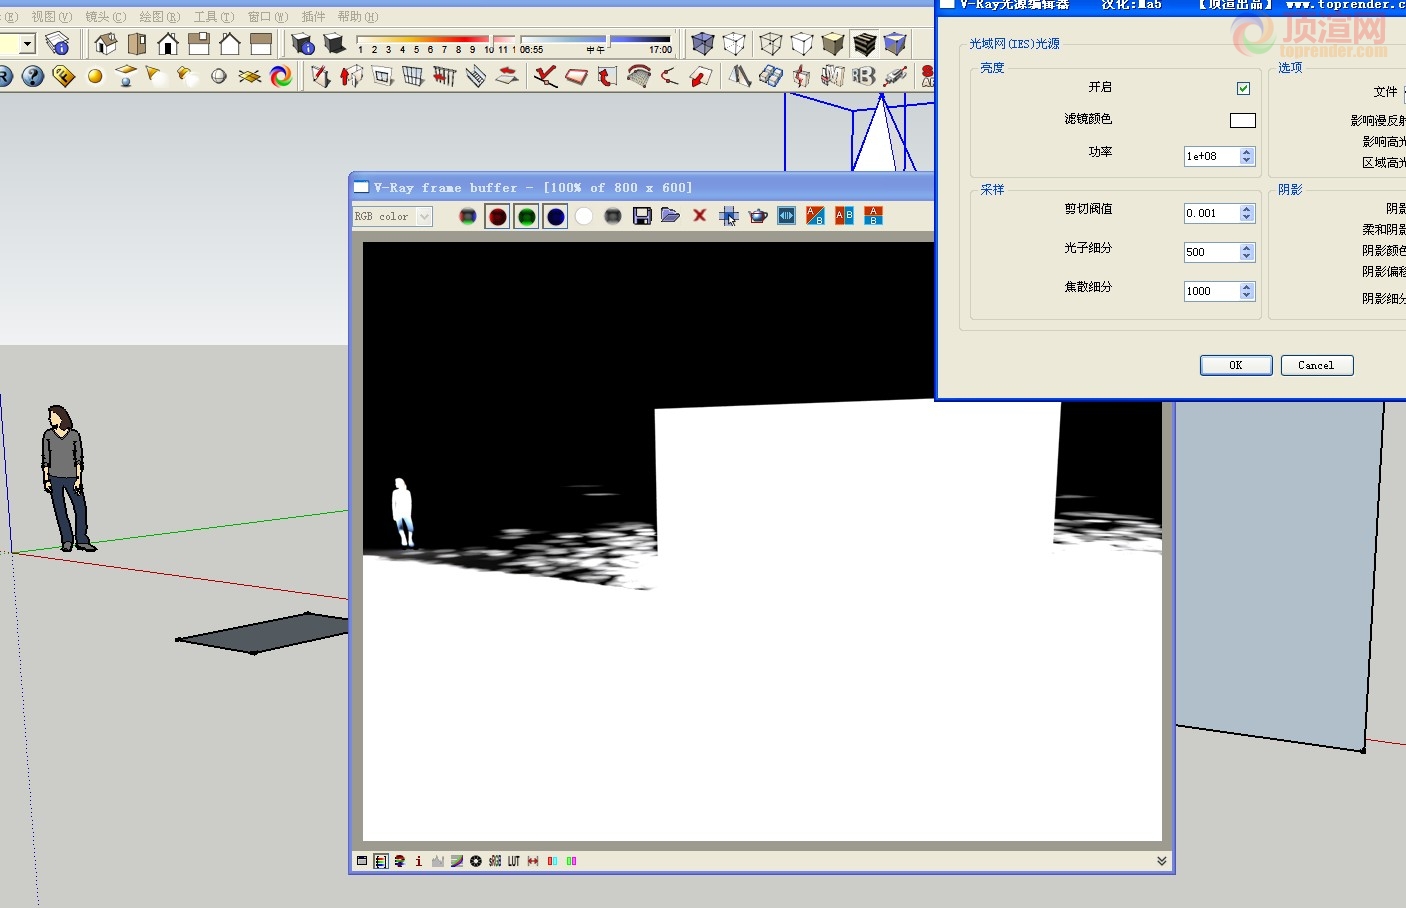This screenshot has width=1406, height=908.
Task: Click the blue link/pan view icon in frame buffer
Action: 787,216
